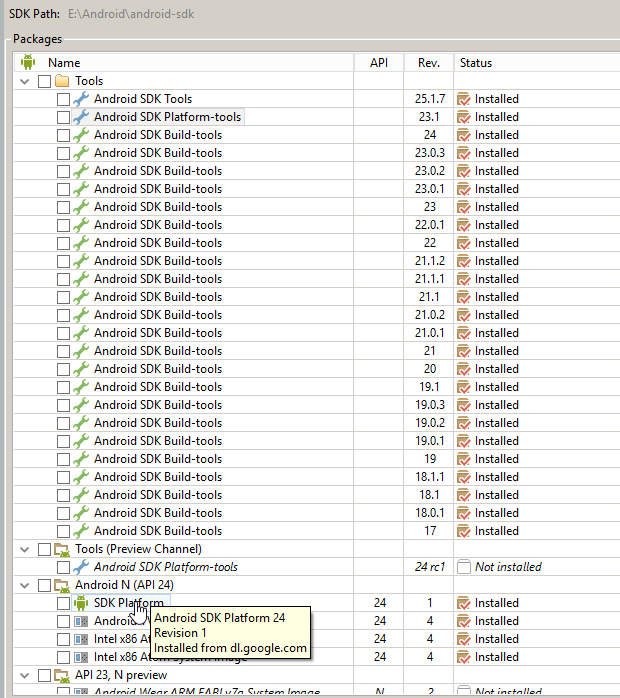Click the Installed status icon for Android SDK Tools
The image size is (620, 698).
tap(464, 99)
